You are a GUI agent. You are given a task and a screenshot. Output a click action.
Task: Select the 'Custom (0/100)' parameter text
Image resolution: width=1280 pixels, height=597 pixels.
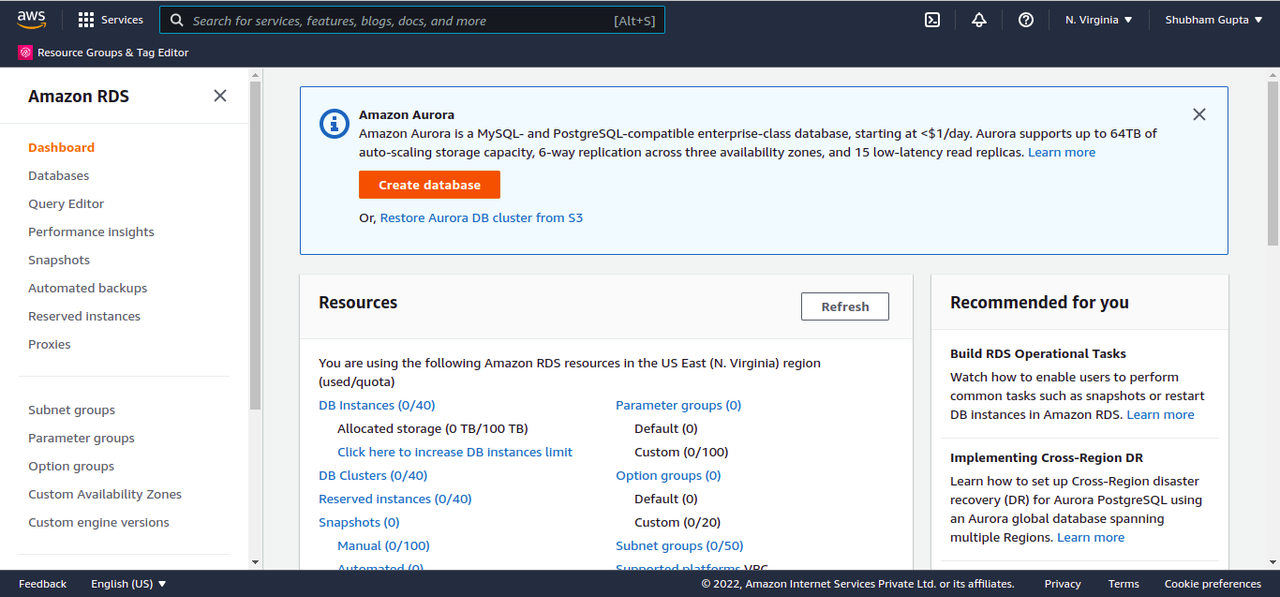click(681, 452)
